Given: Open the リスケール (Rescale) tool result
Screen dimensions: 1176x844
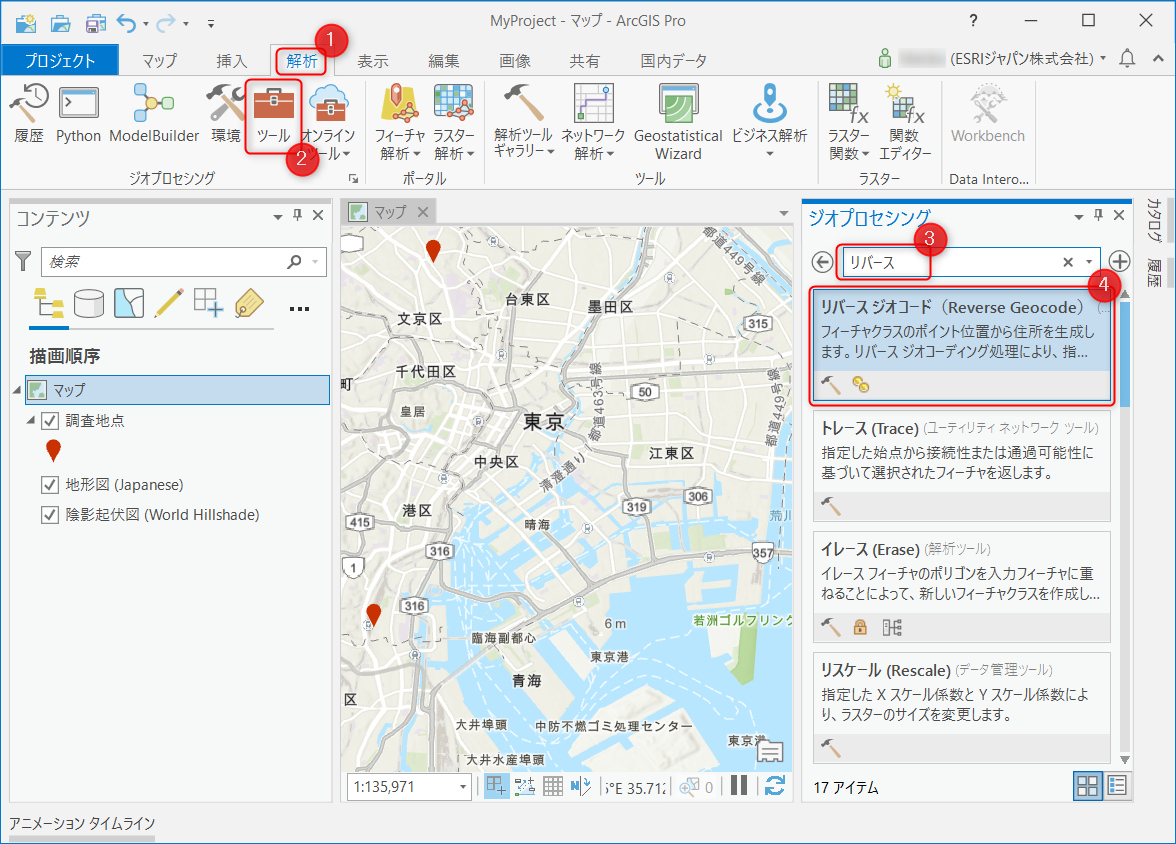Looking at the screenshot, I should coord(962,707).
